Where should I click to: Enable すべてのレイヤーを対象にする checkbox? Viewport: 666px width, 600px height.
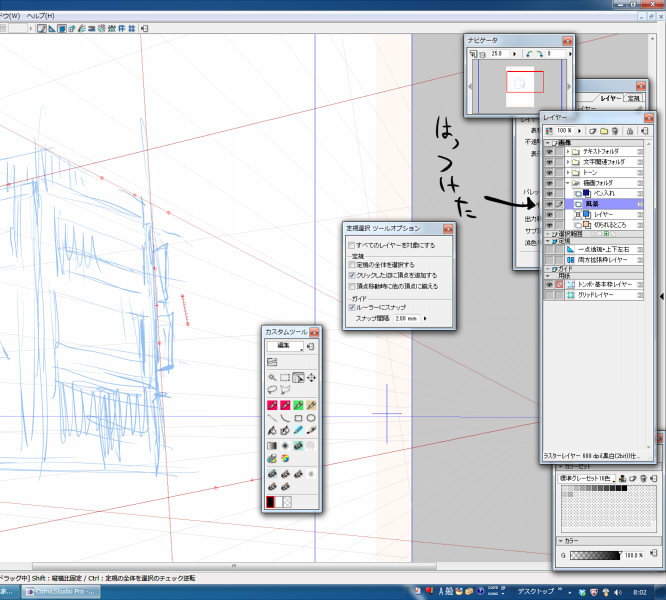tap(351, 245)
